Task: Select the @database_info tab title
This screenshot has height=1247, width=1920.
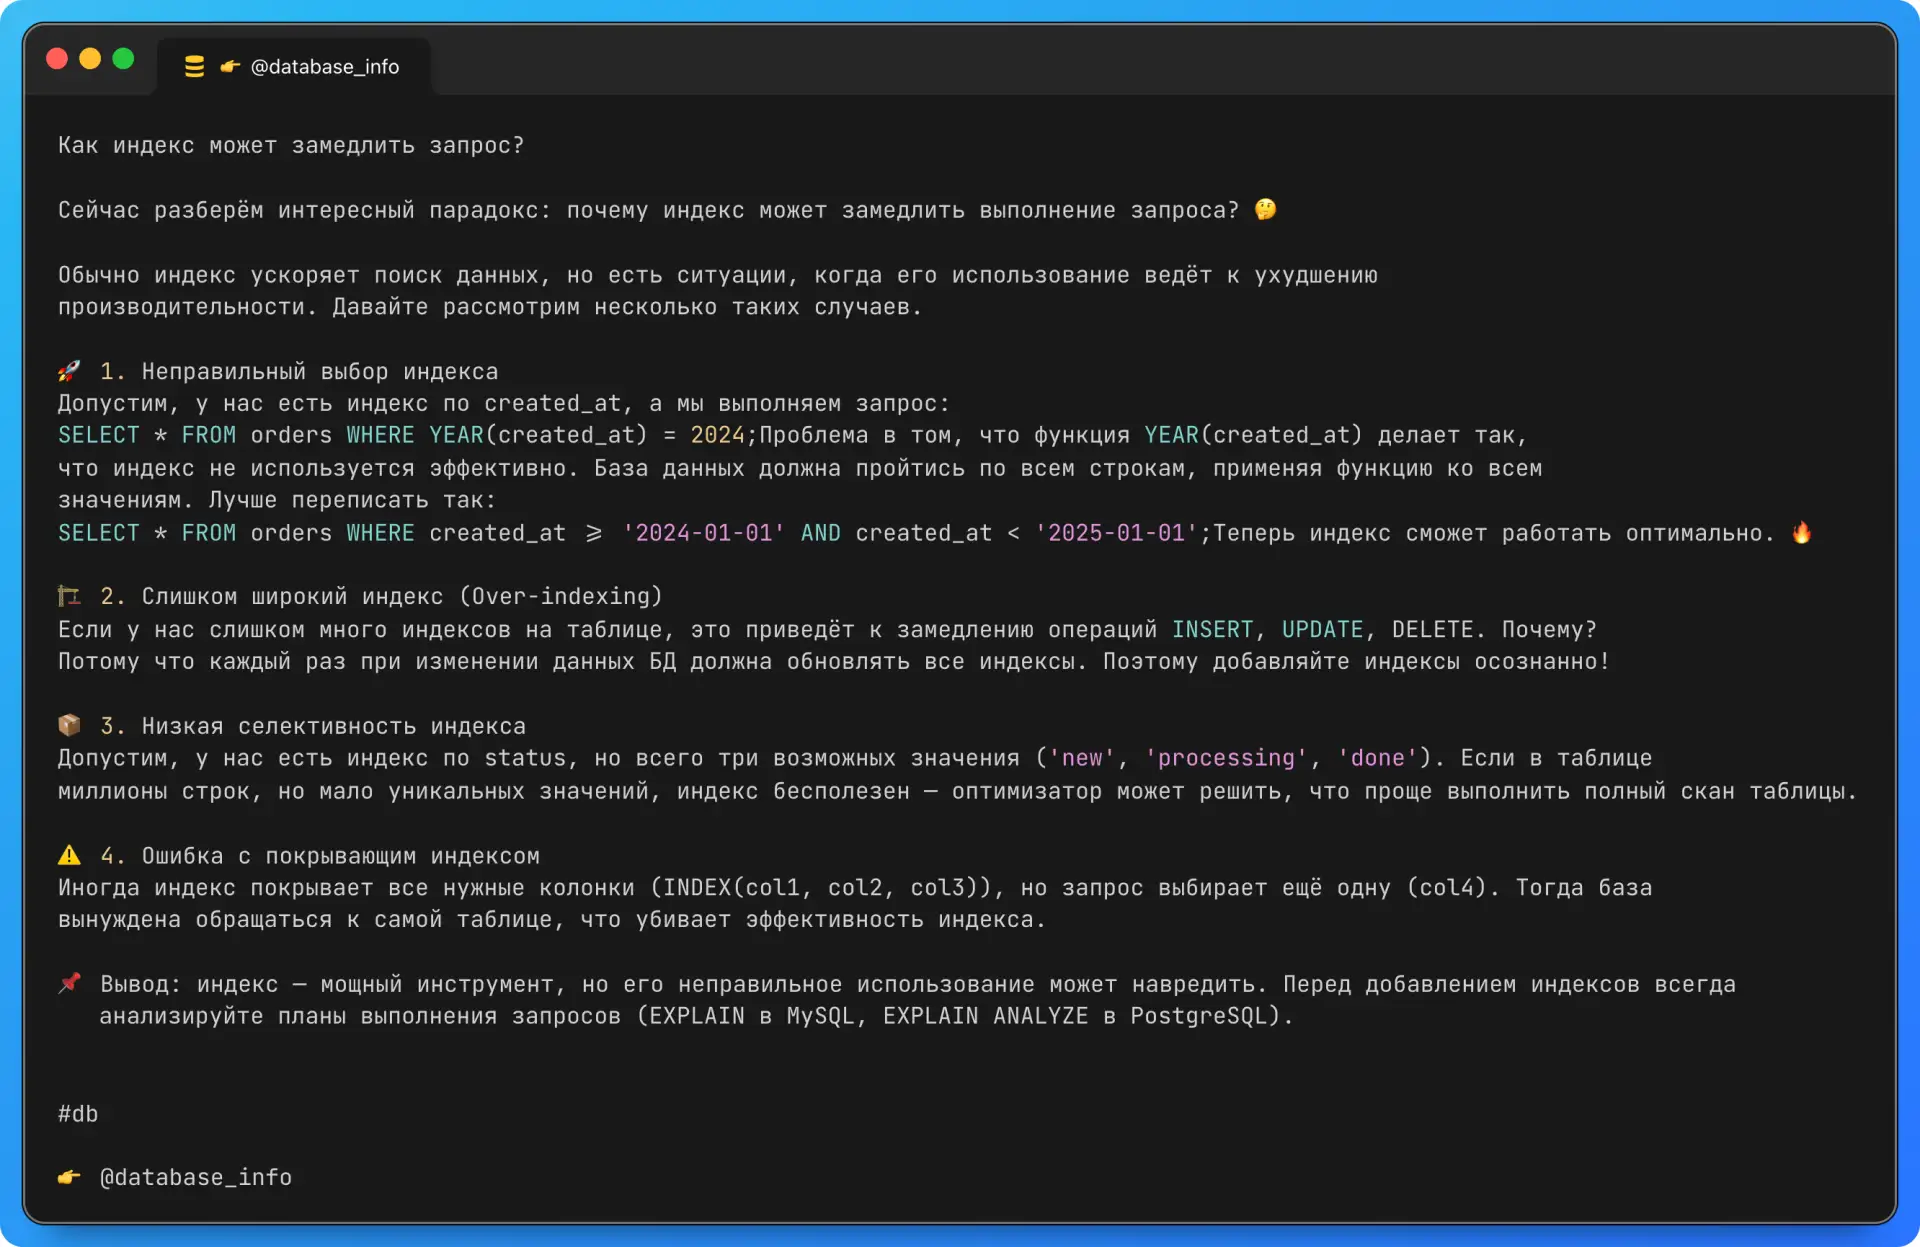Action: 325,67
